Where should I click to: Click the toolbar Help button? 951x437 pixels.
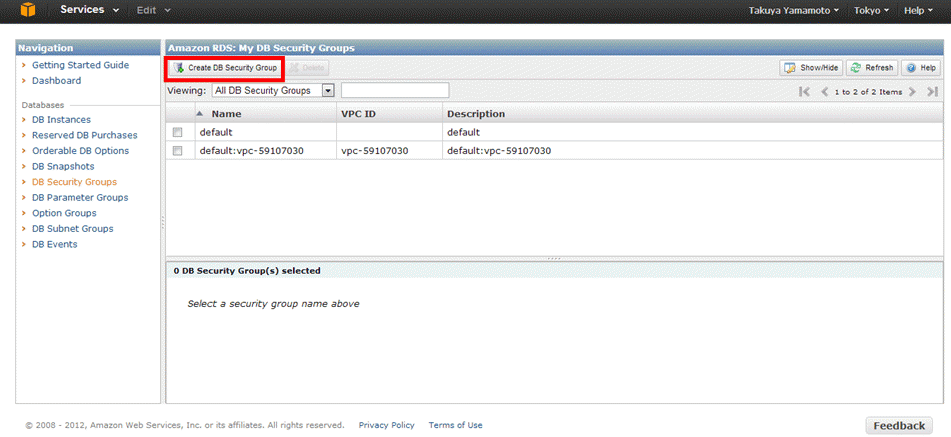click(921, 68)
